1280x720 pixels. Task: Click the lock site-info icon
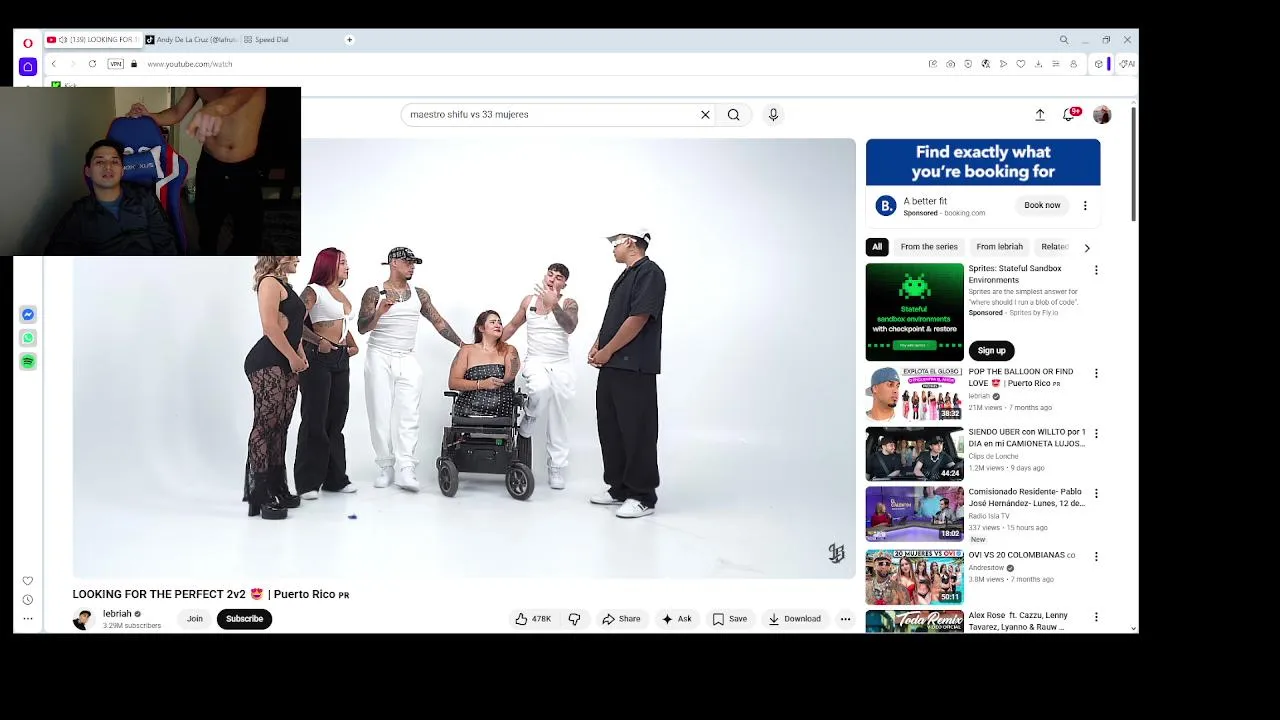coord(134,64)
